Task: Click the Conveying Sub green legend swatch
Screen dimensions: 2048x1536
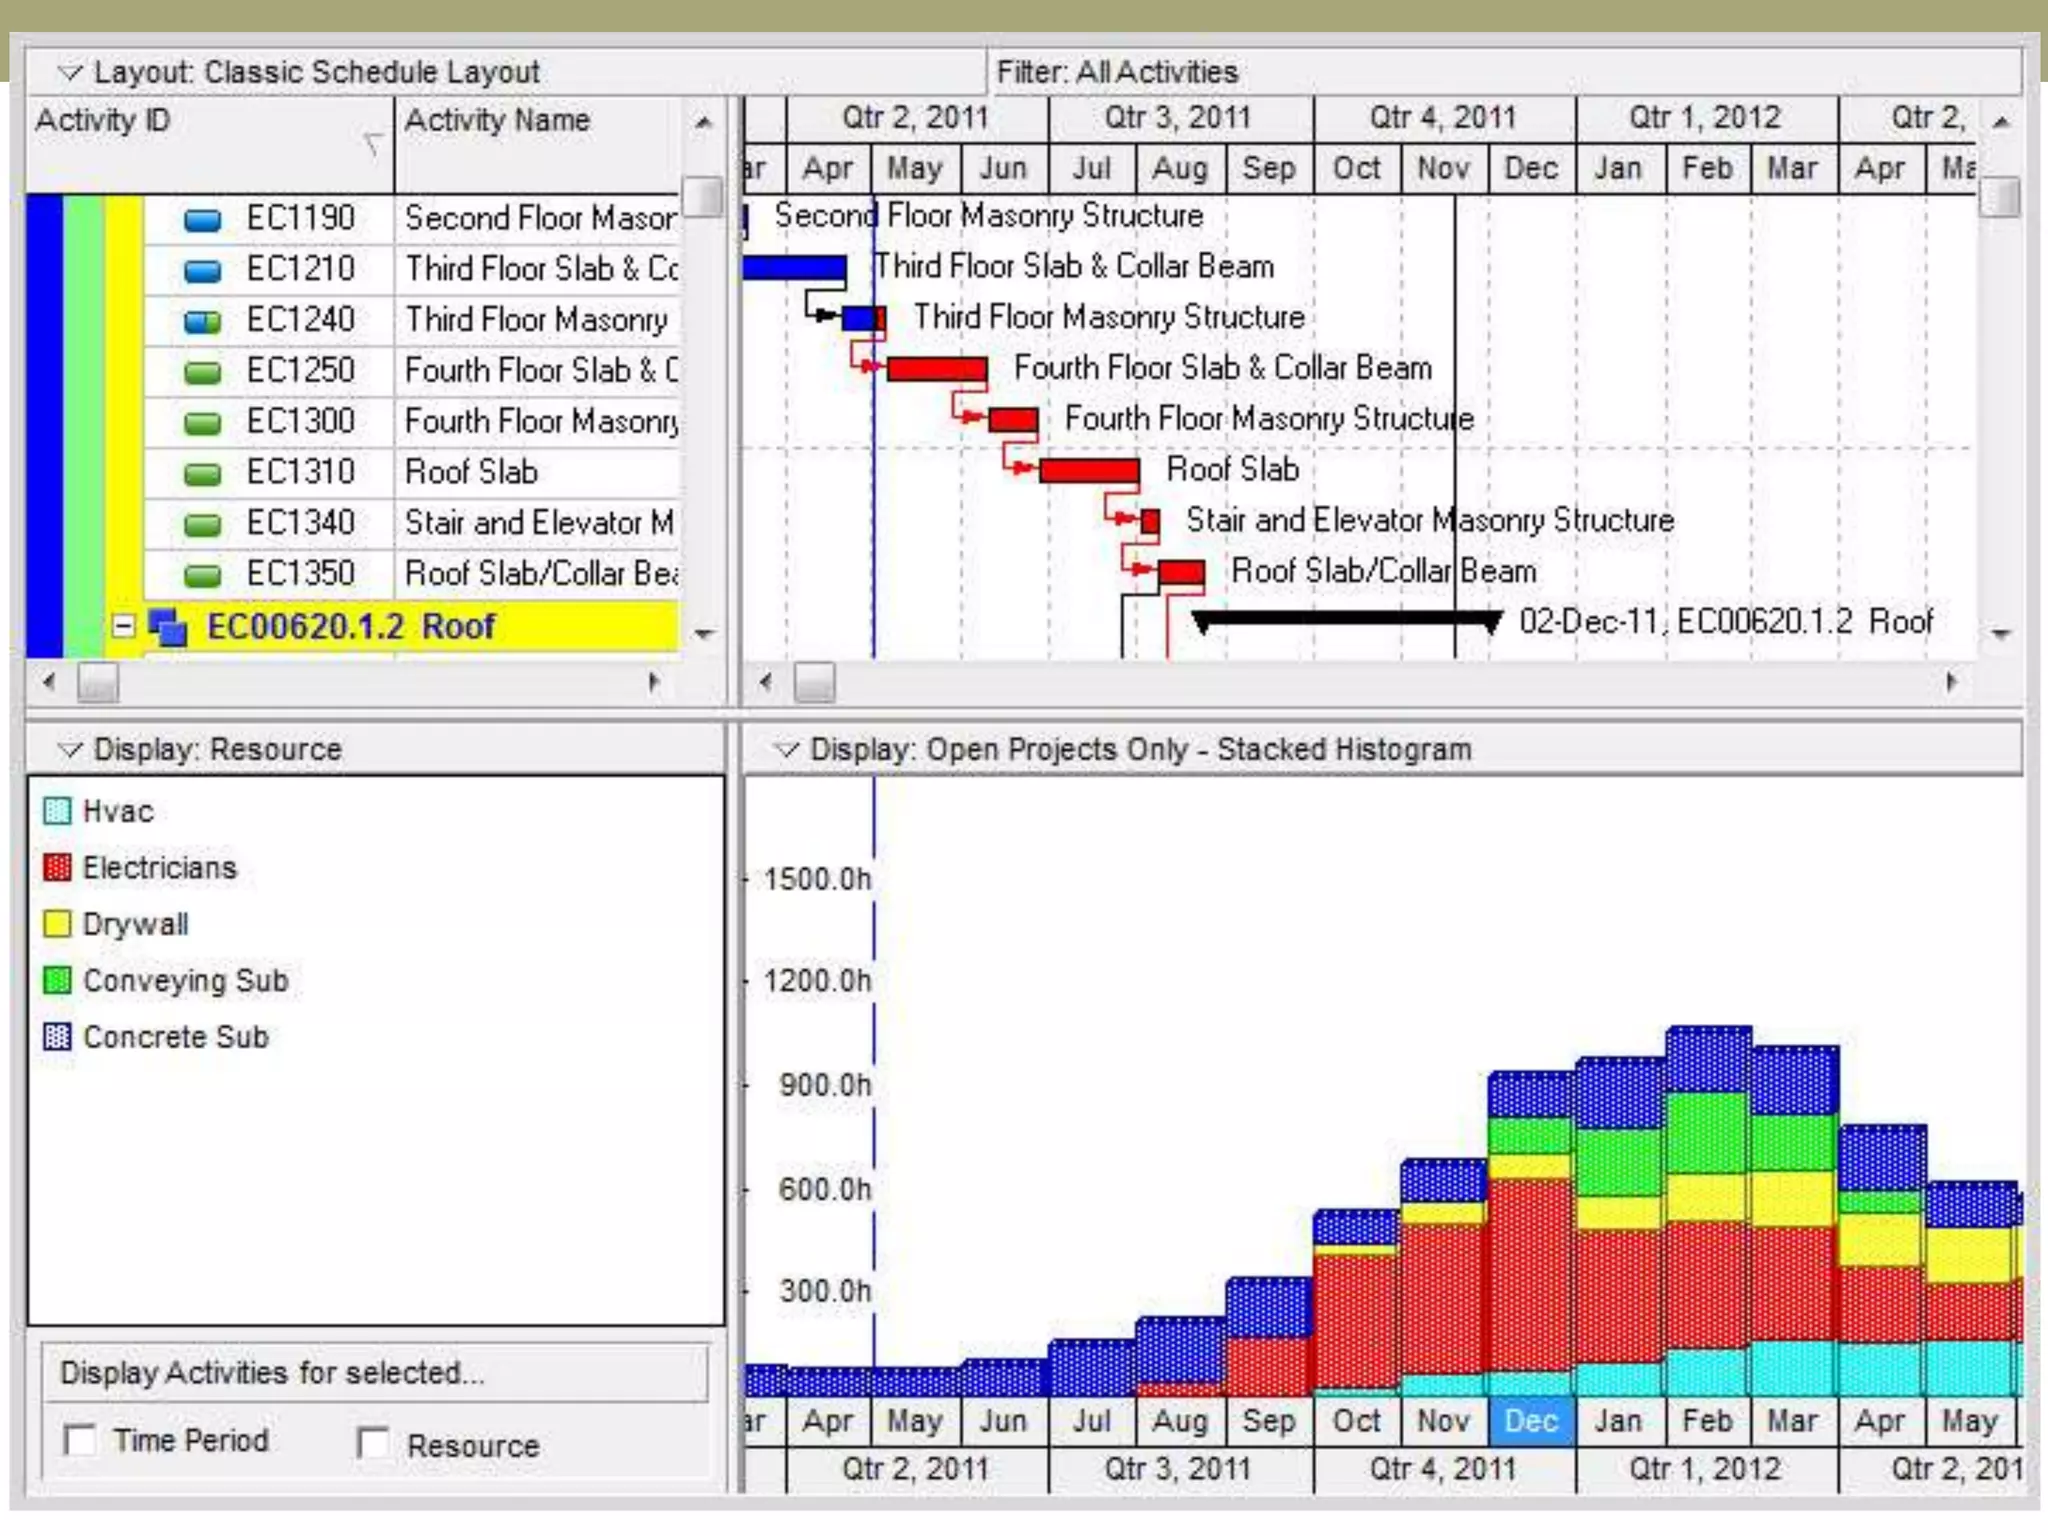Action: tap(58, 980)
